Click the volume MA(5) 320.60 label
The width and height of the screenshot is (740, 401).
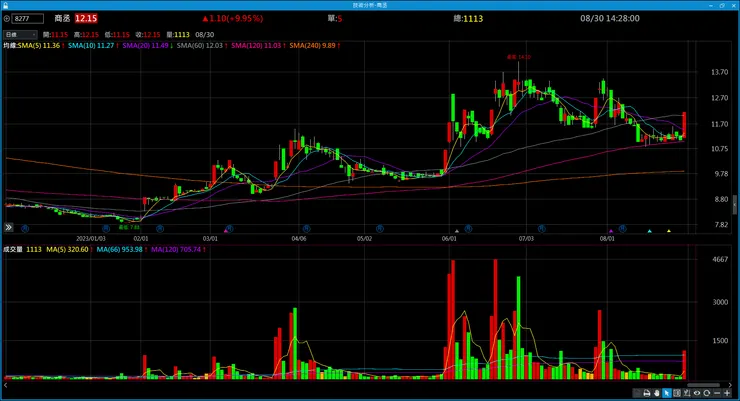click(x=67, y=249)
